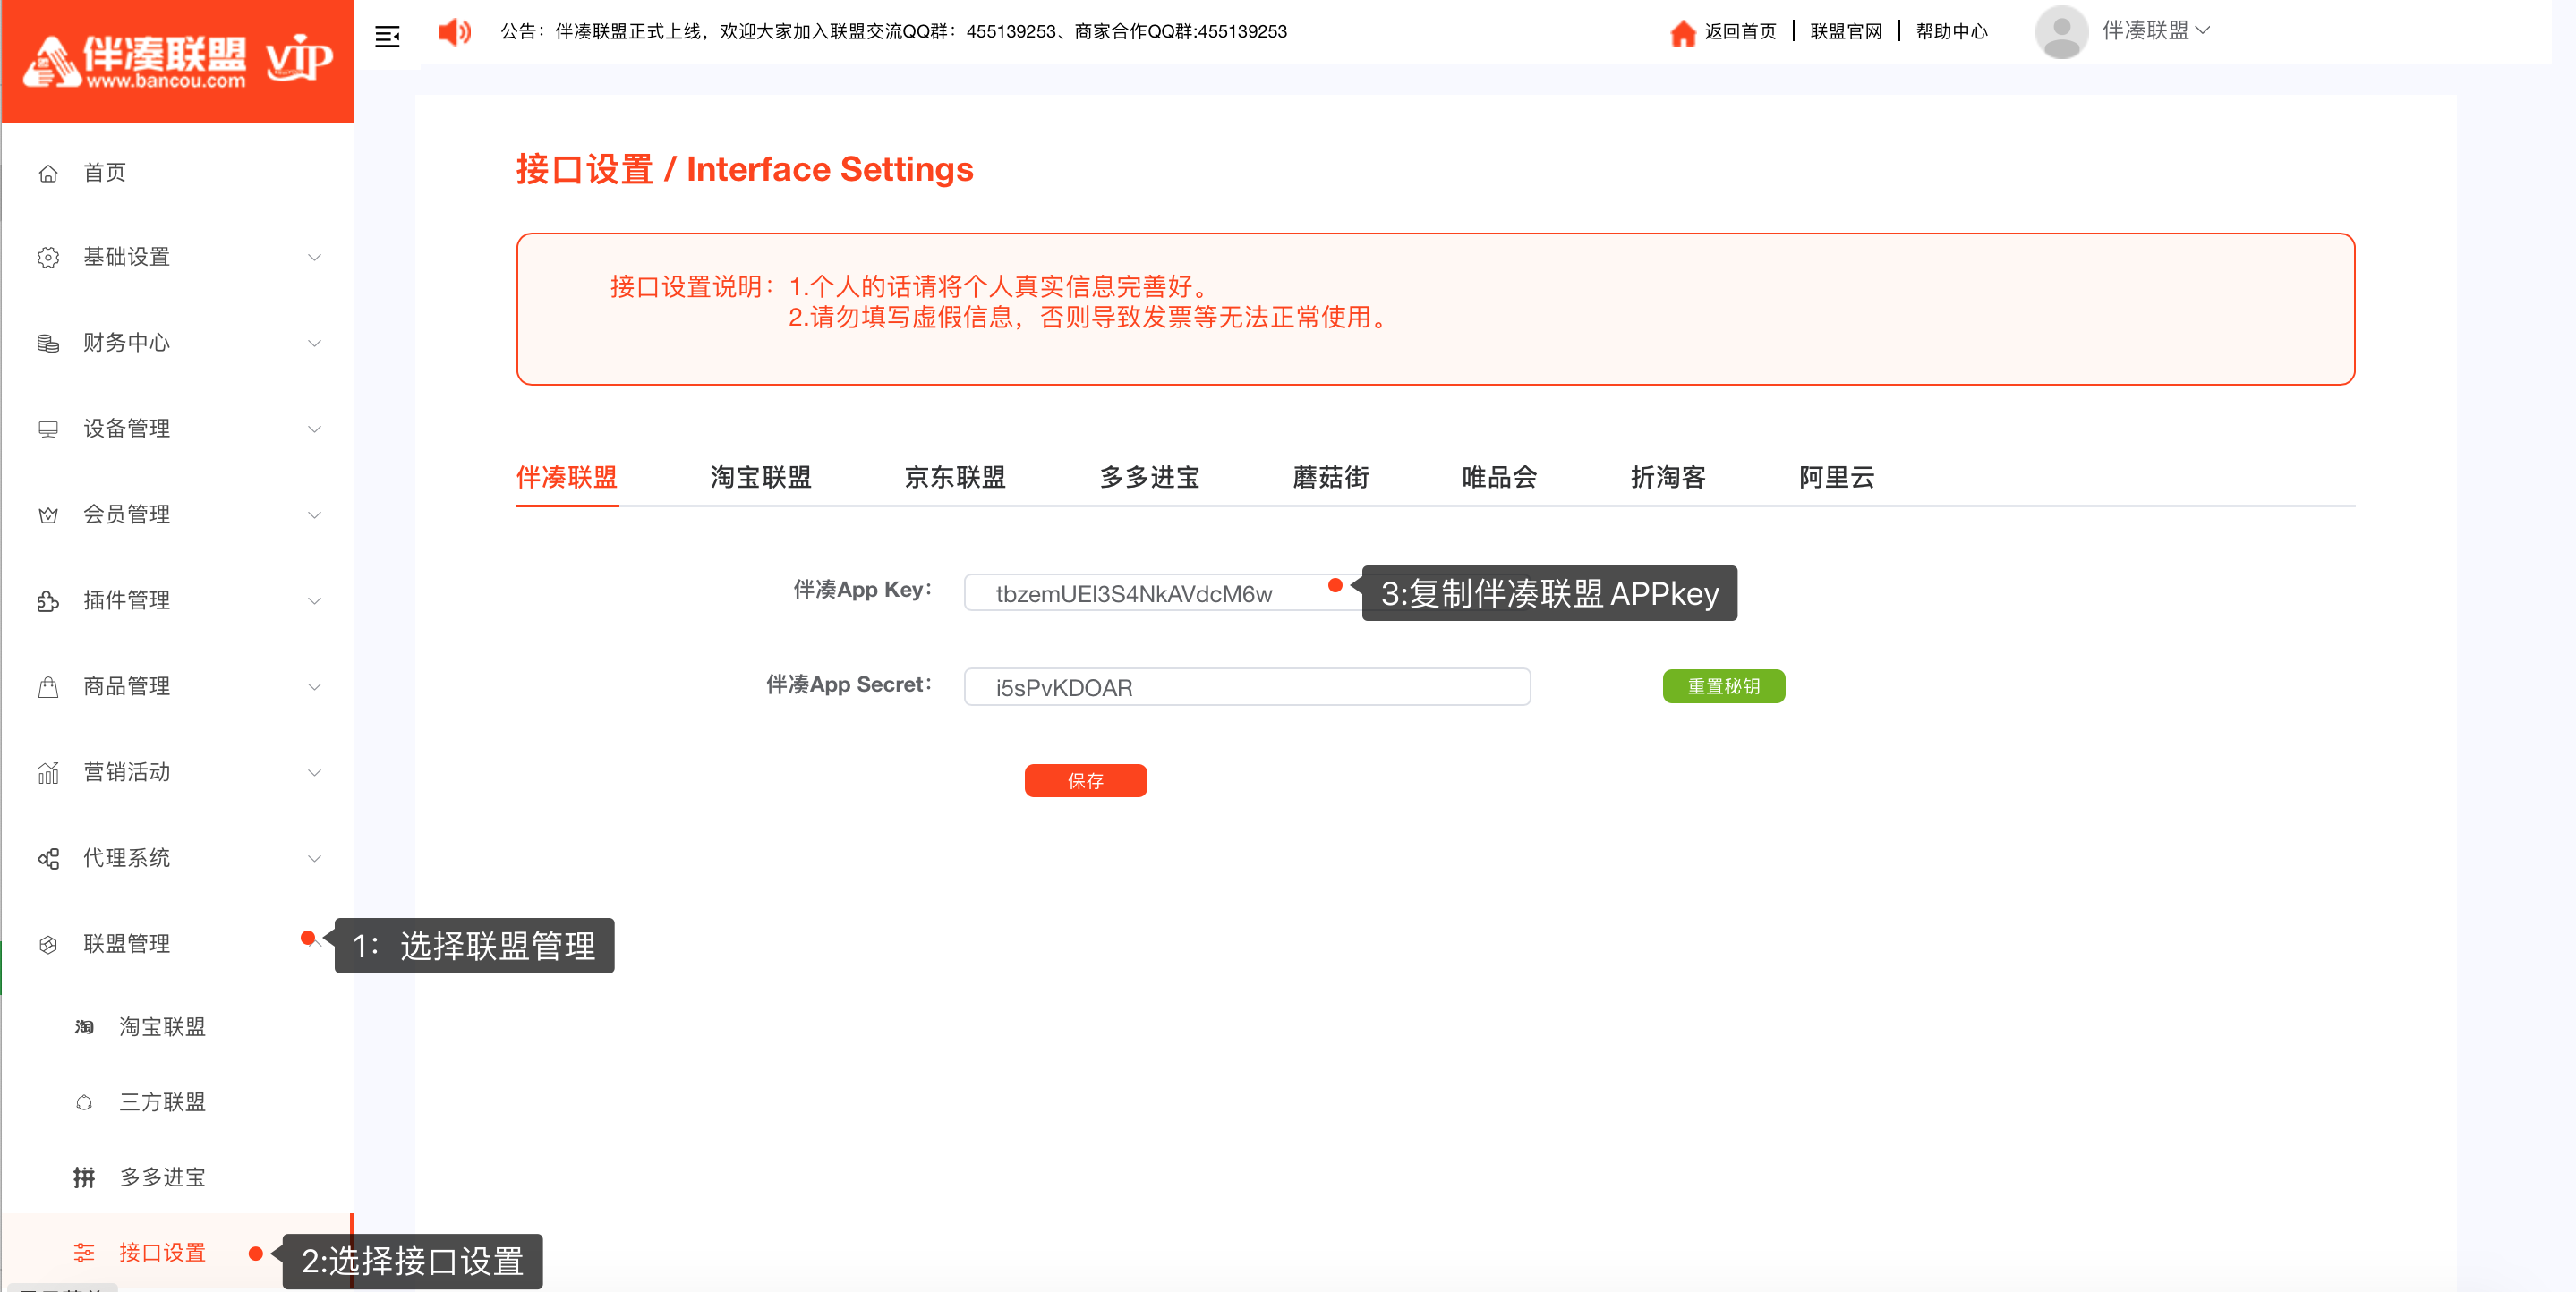The image size is (2576, 1292).
Task: Click the 首页 house icon in sidebar
Action: [x=48, y=173]
